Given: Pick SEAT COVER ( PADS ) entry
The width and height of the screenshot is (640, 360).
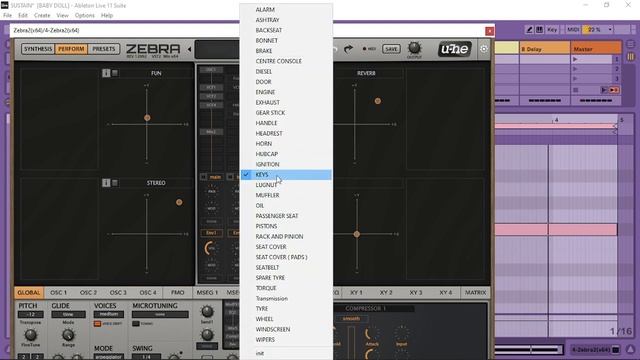Looking at the screenshot, I should pyautogui.click(x=286, y=257).
